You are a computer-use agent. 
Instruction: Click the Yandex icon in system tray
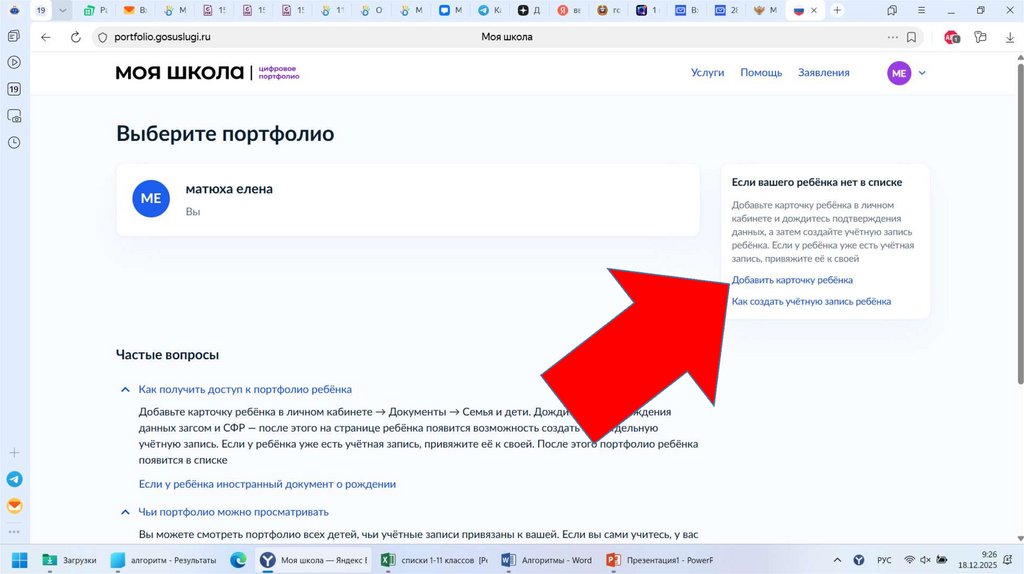(859, 560)
